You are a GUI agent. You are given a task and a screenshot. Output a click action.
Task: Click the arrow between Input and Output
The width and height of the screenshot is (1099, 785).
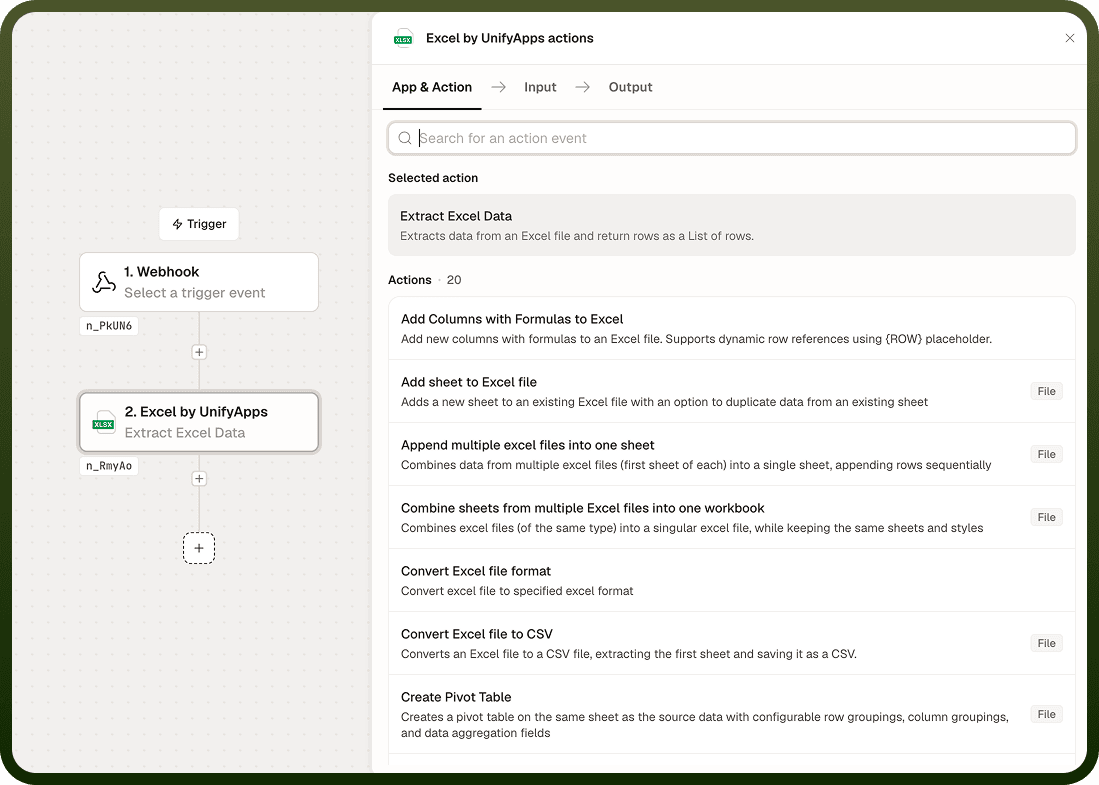tap(582, 87)
